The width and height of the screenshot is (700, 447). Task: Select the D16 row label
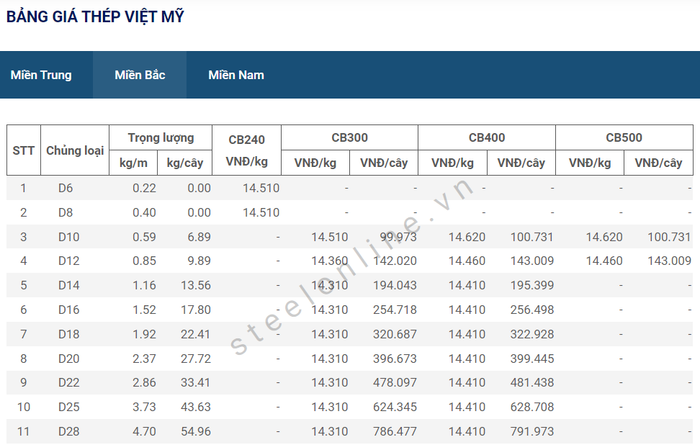[x=68, y=310]
